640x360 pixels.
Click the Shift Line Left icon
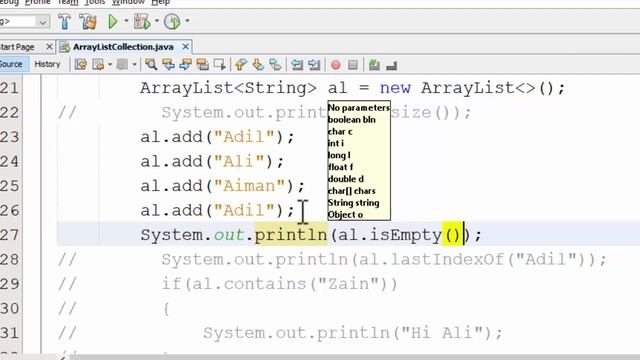click(297, 64)
